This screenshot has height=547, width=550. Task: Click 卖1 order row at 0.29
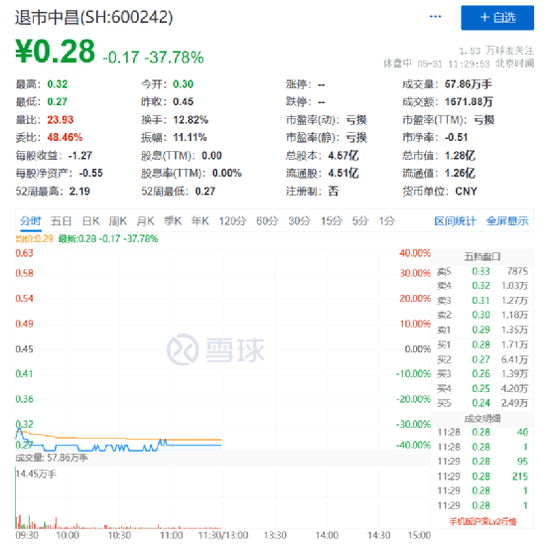482,330
